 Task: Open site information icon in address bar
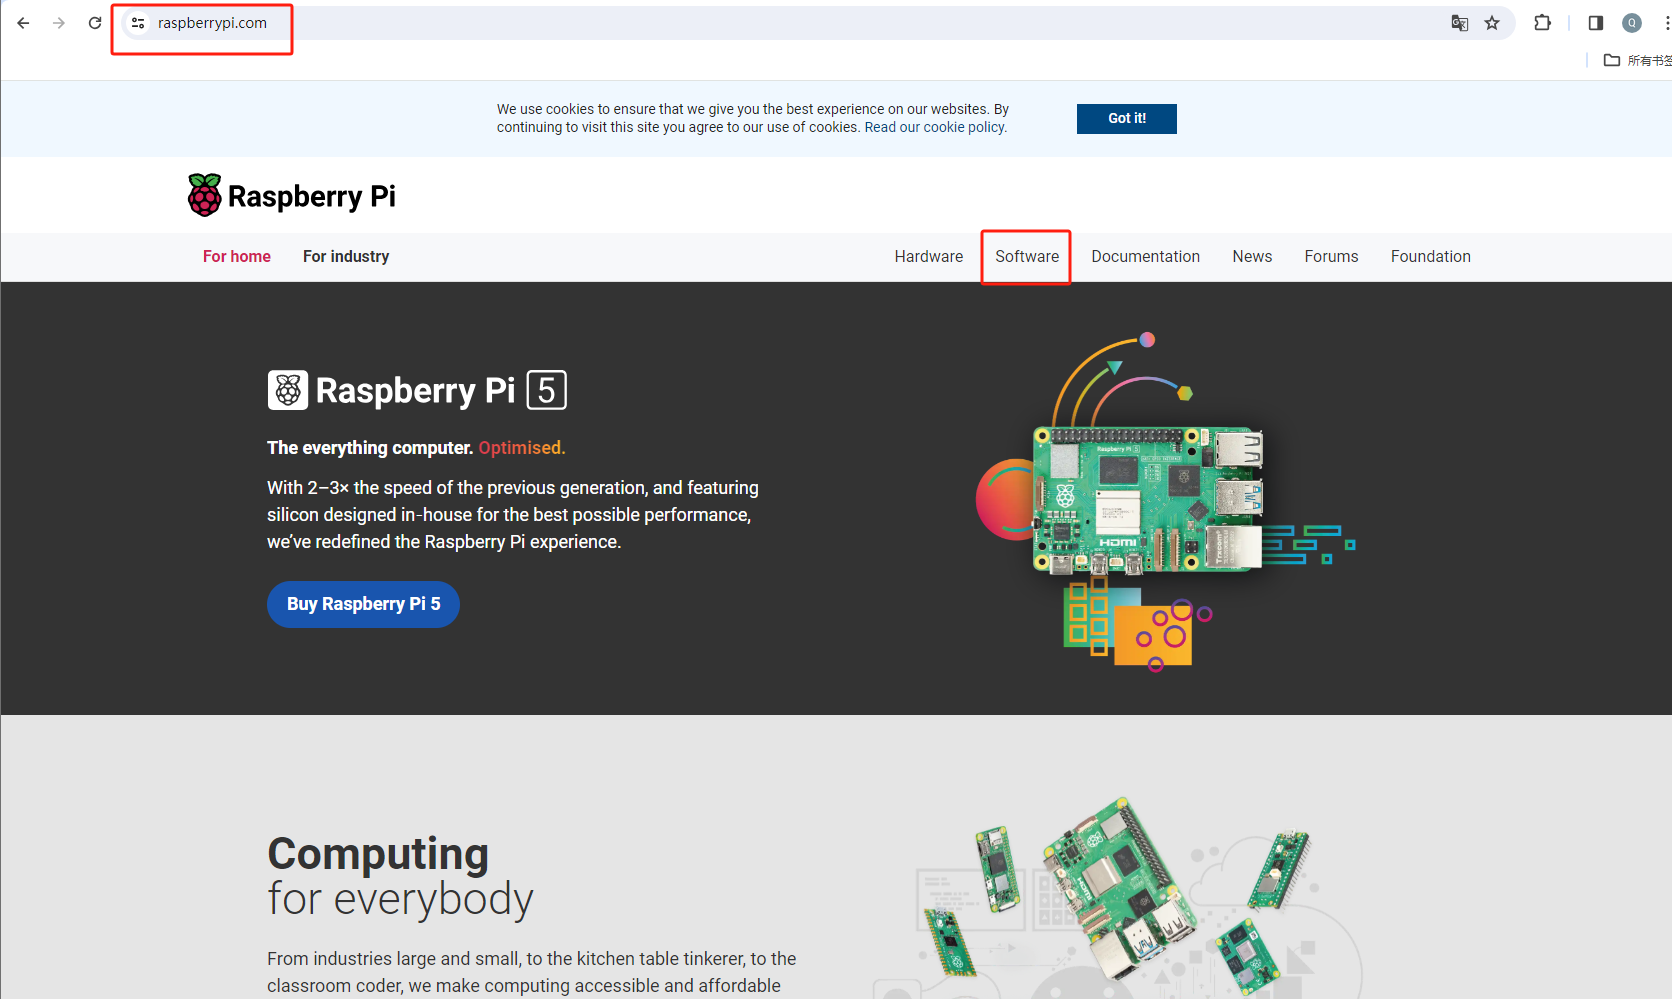pyautogui.click(x=138, y=23)
